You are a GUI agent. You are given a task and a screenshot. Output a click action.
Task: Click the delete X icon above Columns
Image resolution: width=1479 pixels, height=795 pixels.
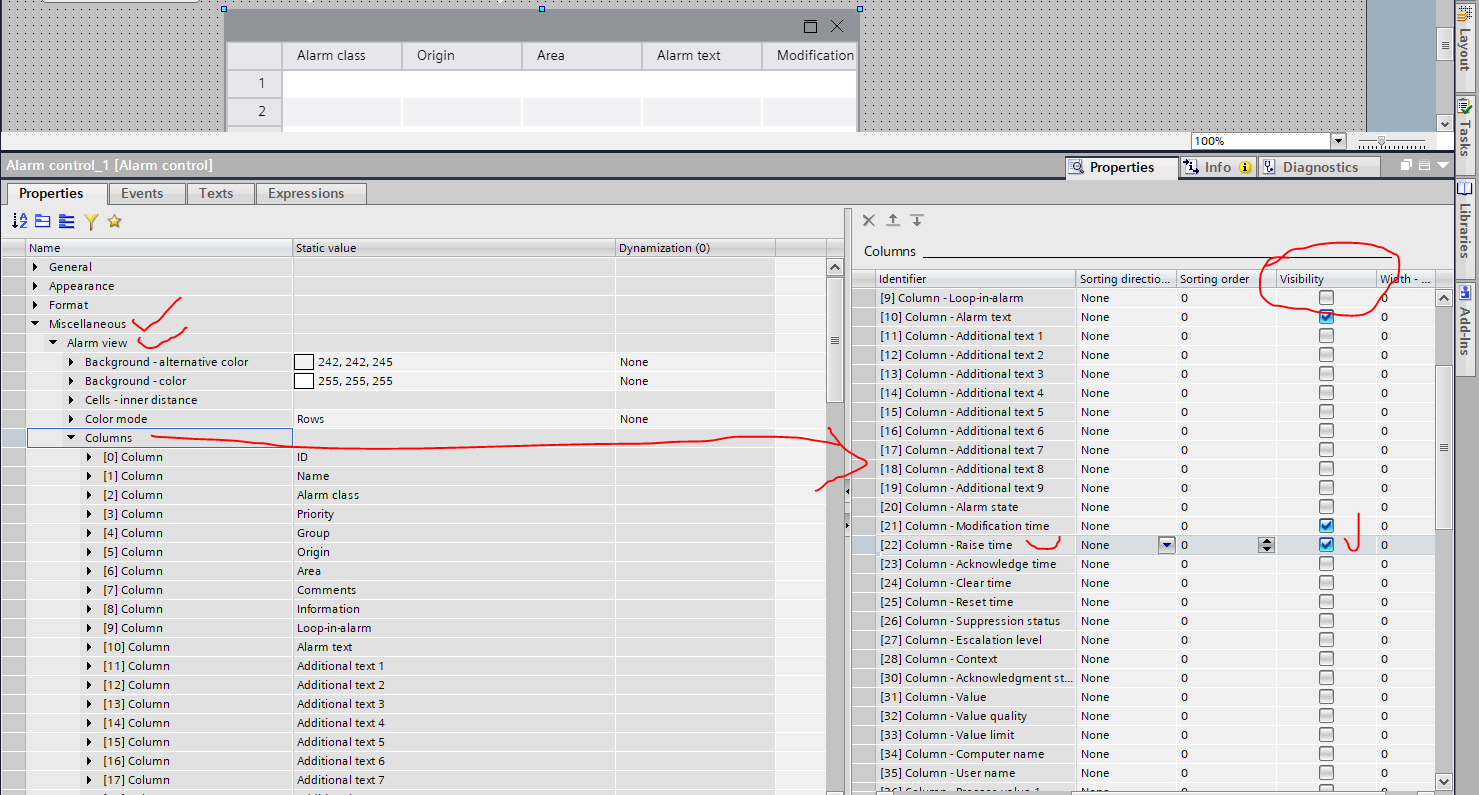pos(868,220)
